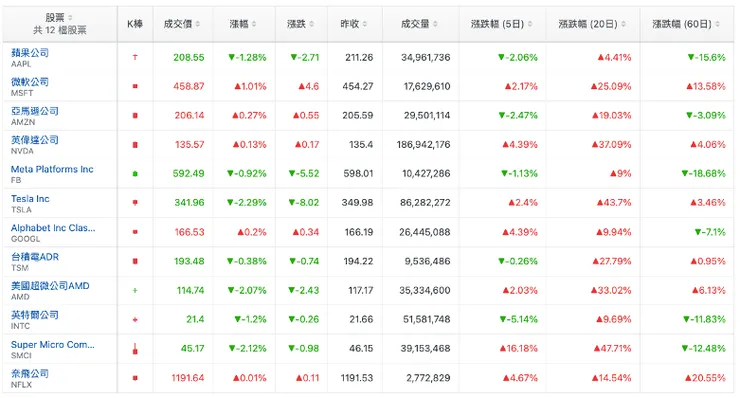Click AAPL price 208.55

click(189, 58)
